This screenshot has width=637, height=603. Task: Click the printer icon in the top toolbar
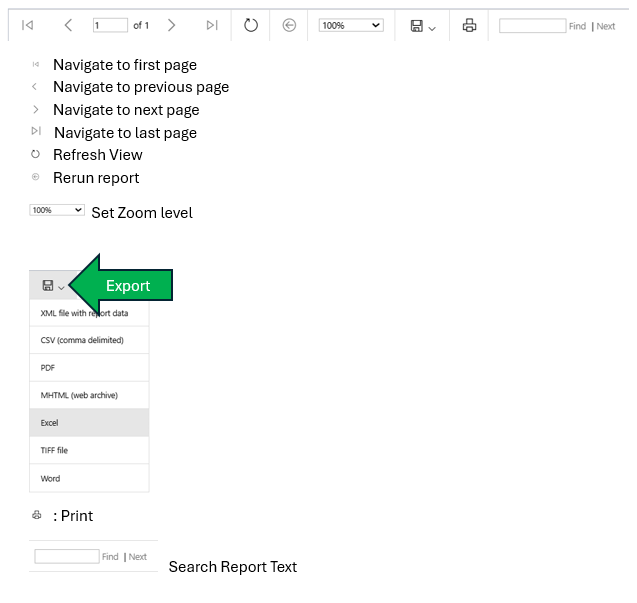coord(469,26)
